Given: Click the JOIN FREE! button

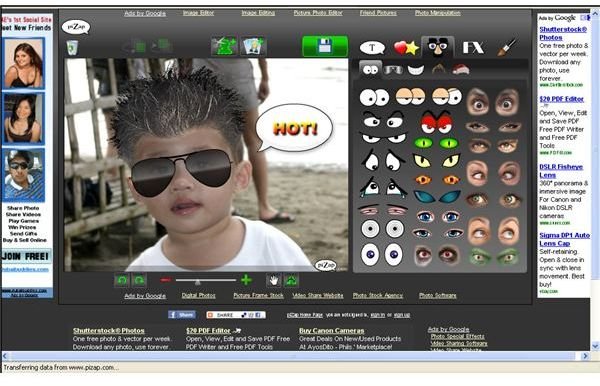Looking at the screenshot, I should pyautogui.click(x=26, y=256).
